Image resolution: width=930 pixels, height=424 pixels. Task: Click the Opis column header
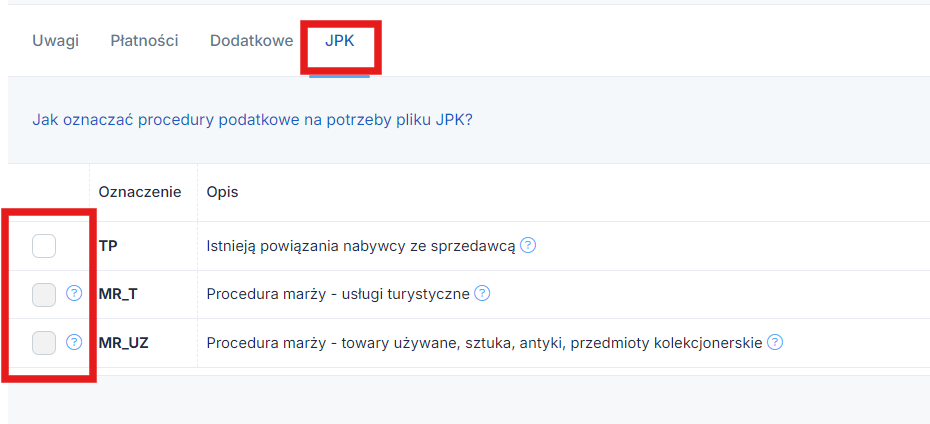(222, 193)
